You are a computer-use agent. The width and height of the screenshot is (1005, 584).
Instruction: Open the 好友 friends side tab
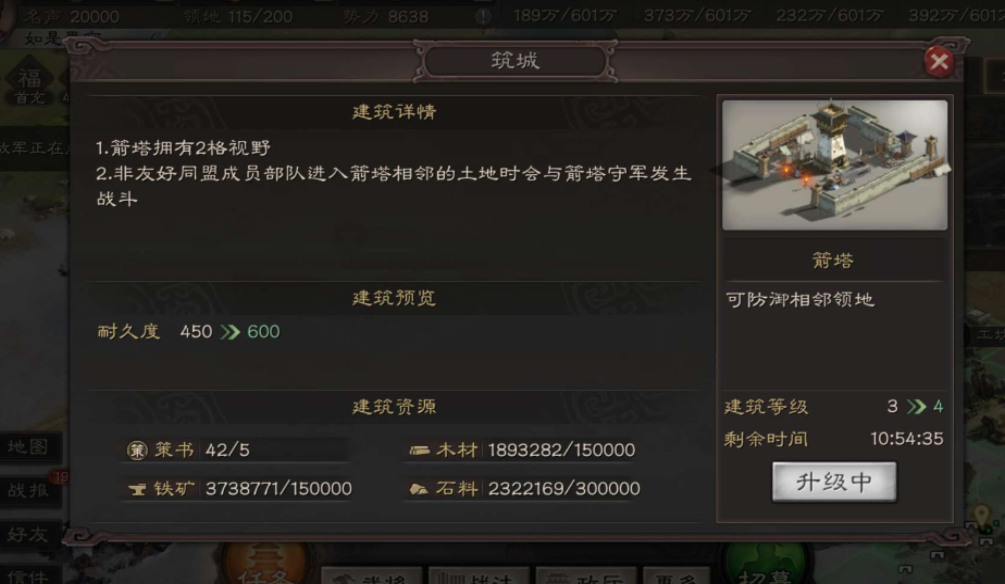[29, 534]
